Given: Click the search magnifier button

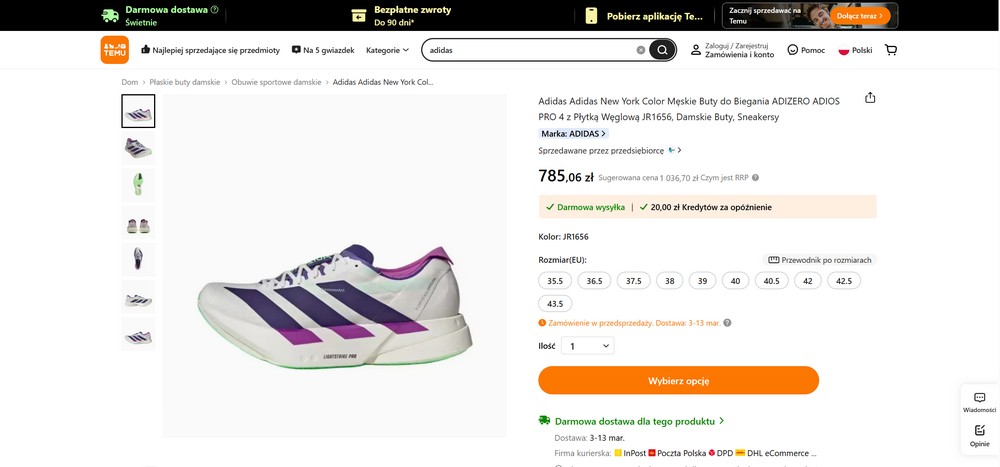Looking at the screenshot, I should [662, 50].
